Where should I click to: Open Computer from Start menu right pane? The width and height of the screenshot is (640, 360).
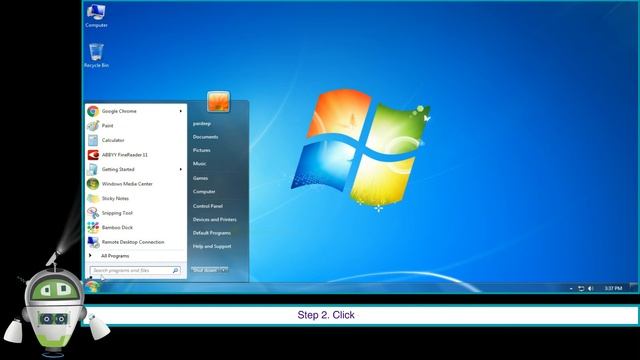click(204, 191)
